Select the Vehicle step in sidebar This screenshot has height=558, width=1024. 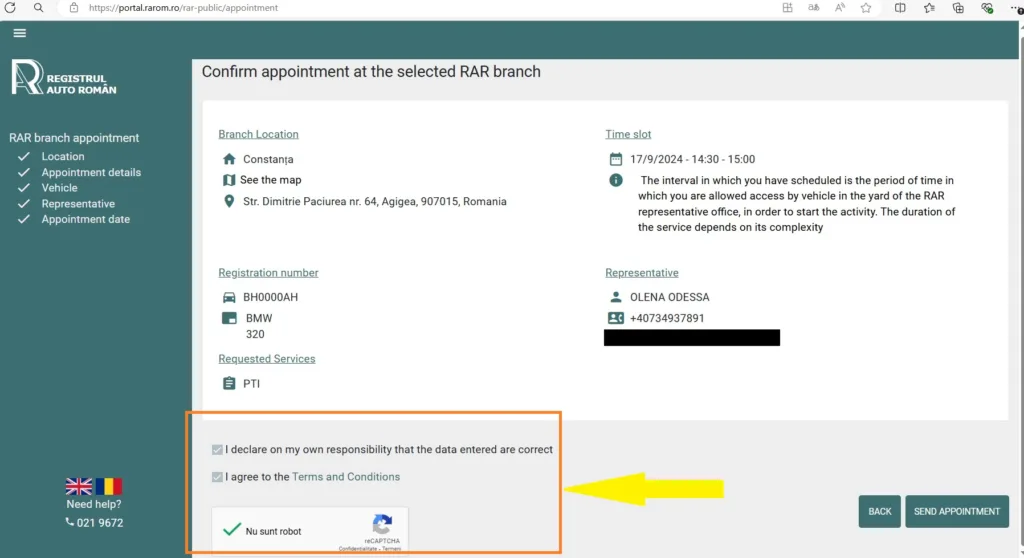click(59, 188)
